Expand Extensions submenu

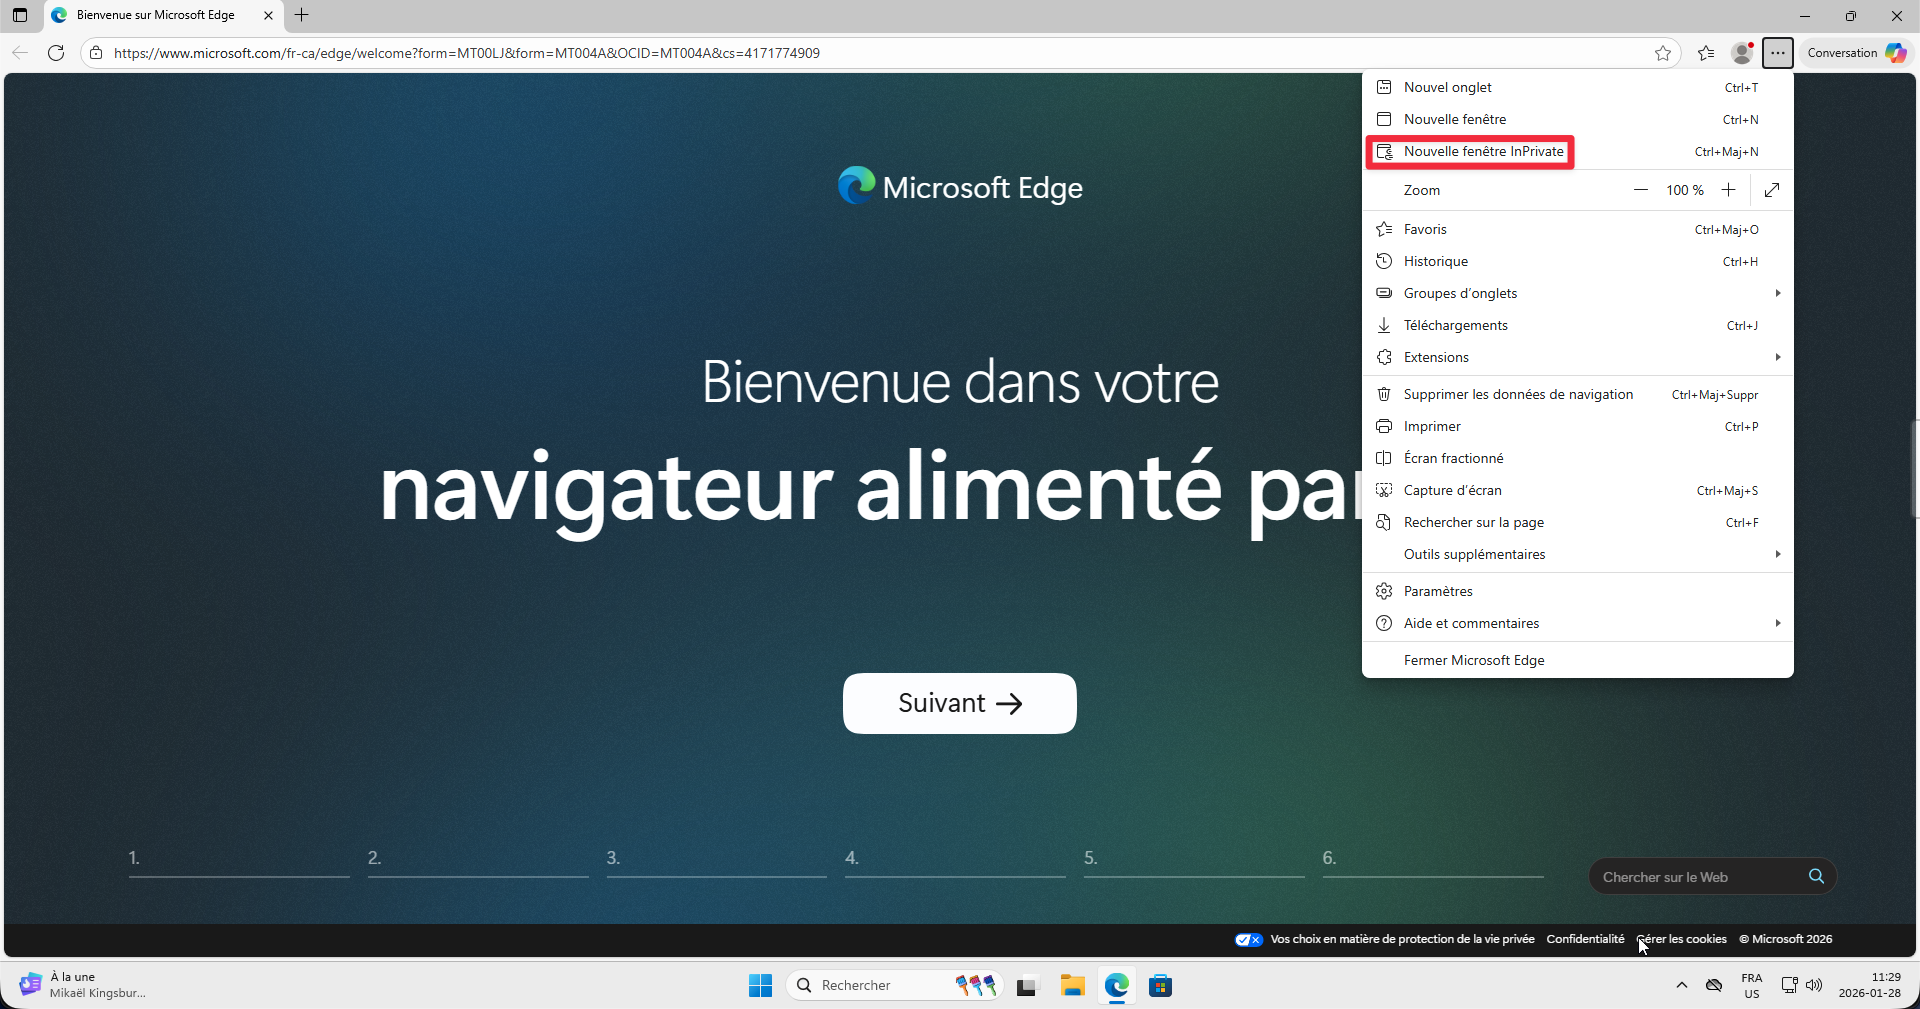[1578, 358]
